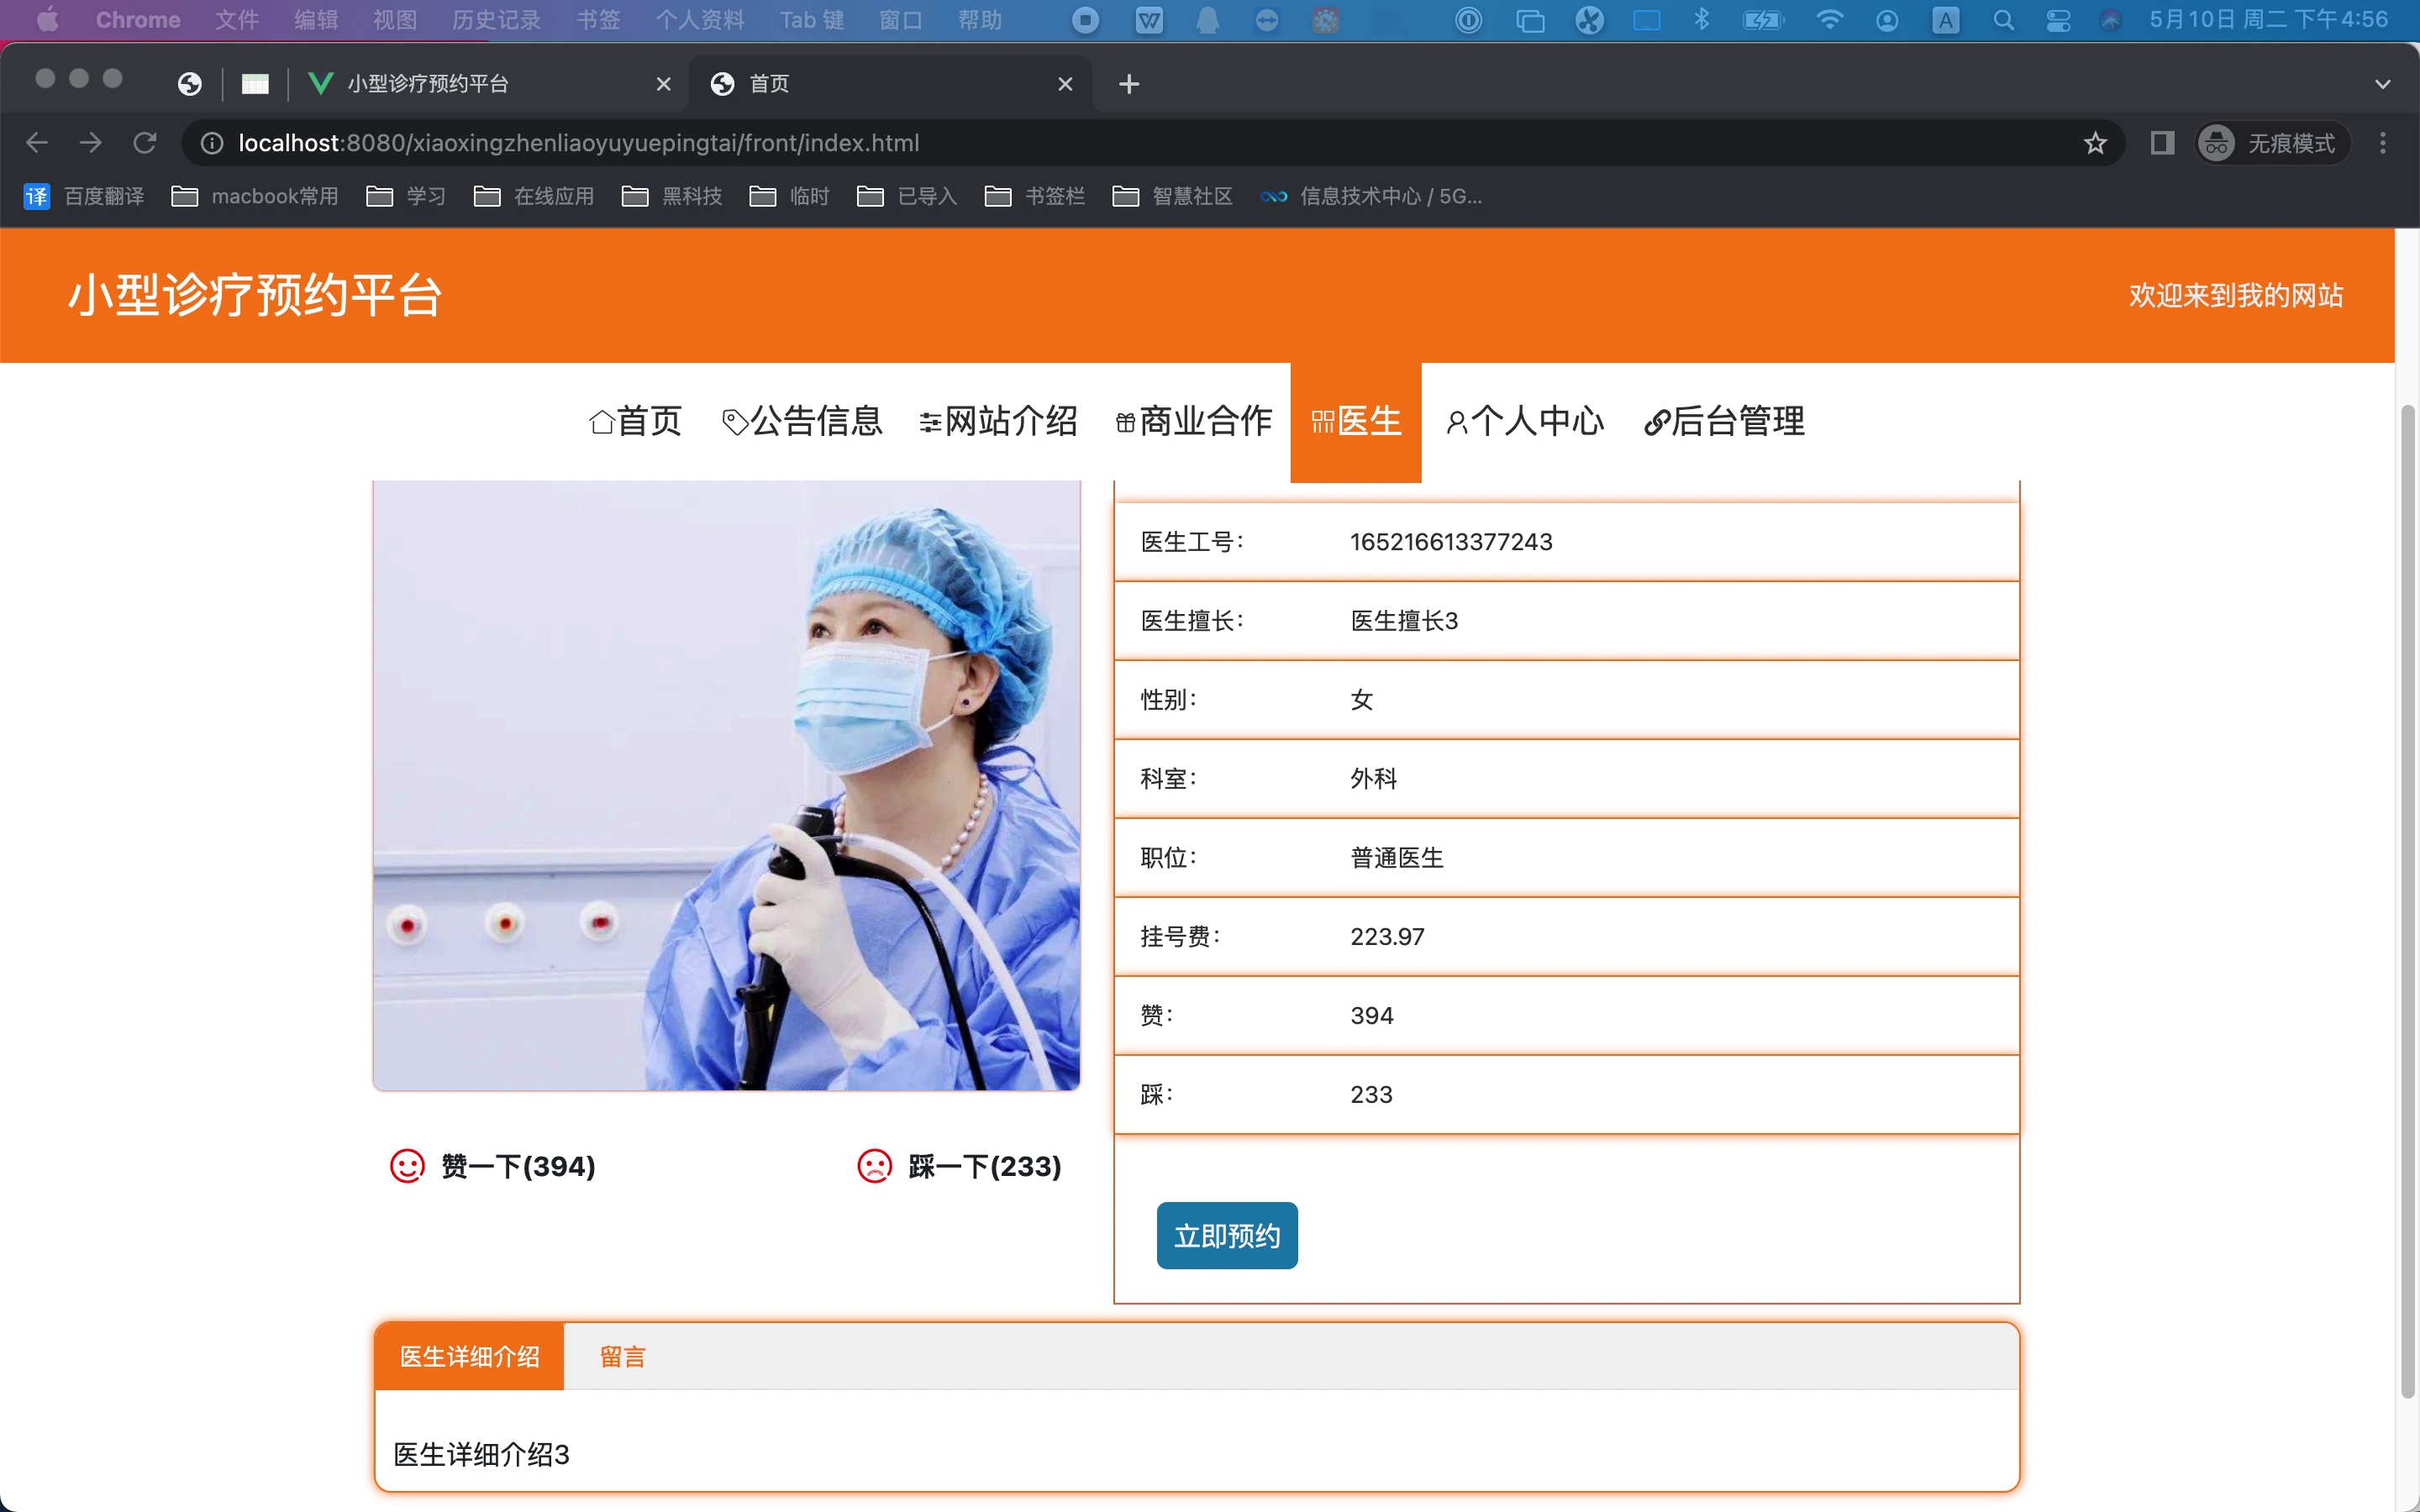Open a new tab with plus
Viewport: 2420px width, 1512px height.
[1129, 84]
